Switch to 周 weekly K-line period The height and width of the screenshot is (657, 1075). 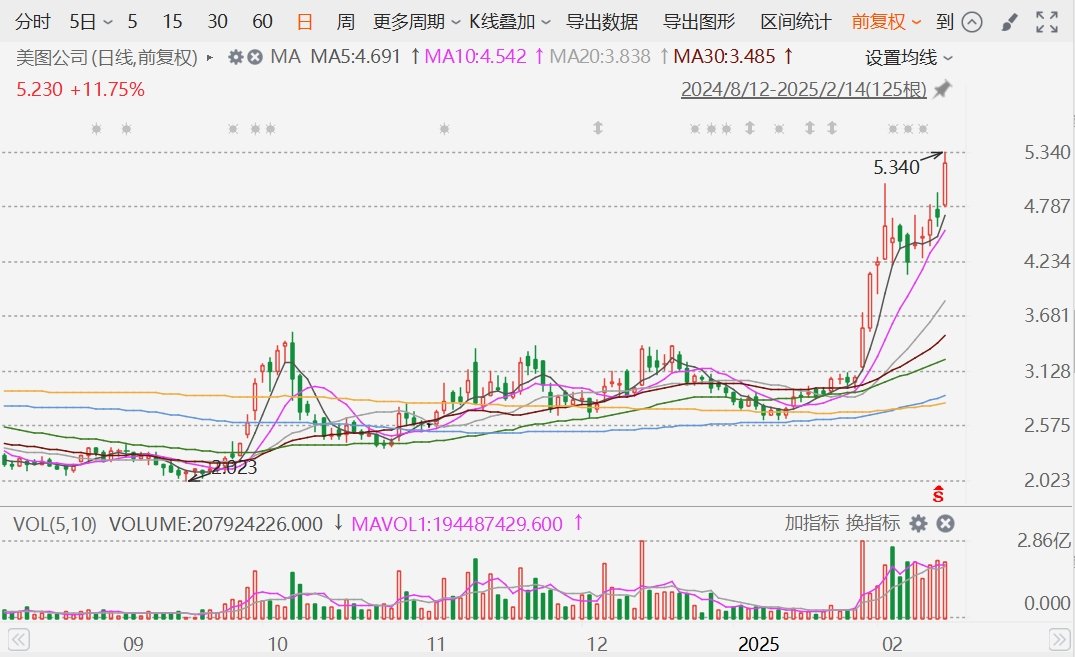click(345, 22)
